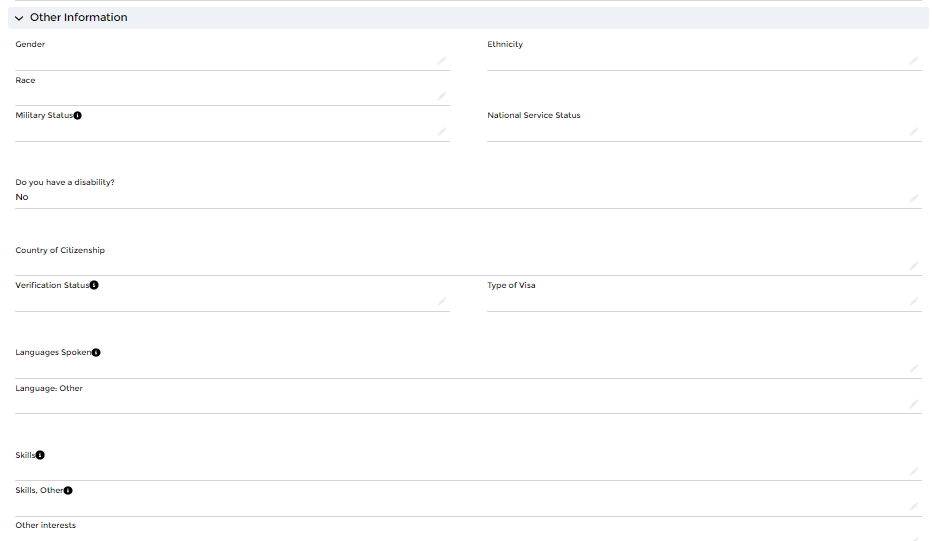
Task: Click the Languages Spoken label
Action: 53,353
